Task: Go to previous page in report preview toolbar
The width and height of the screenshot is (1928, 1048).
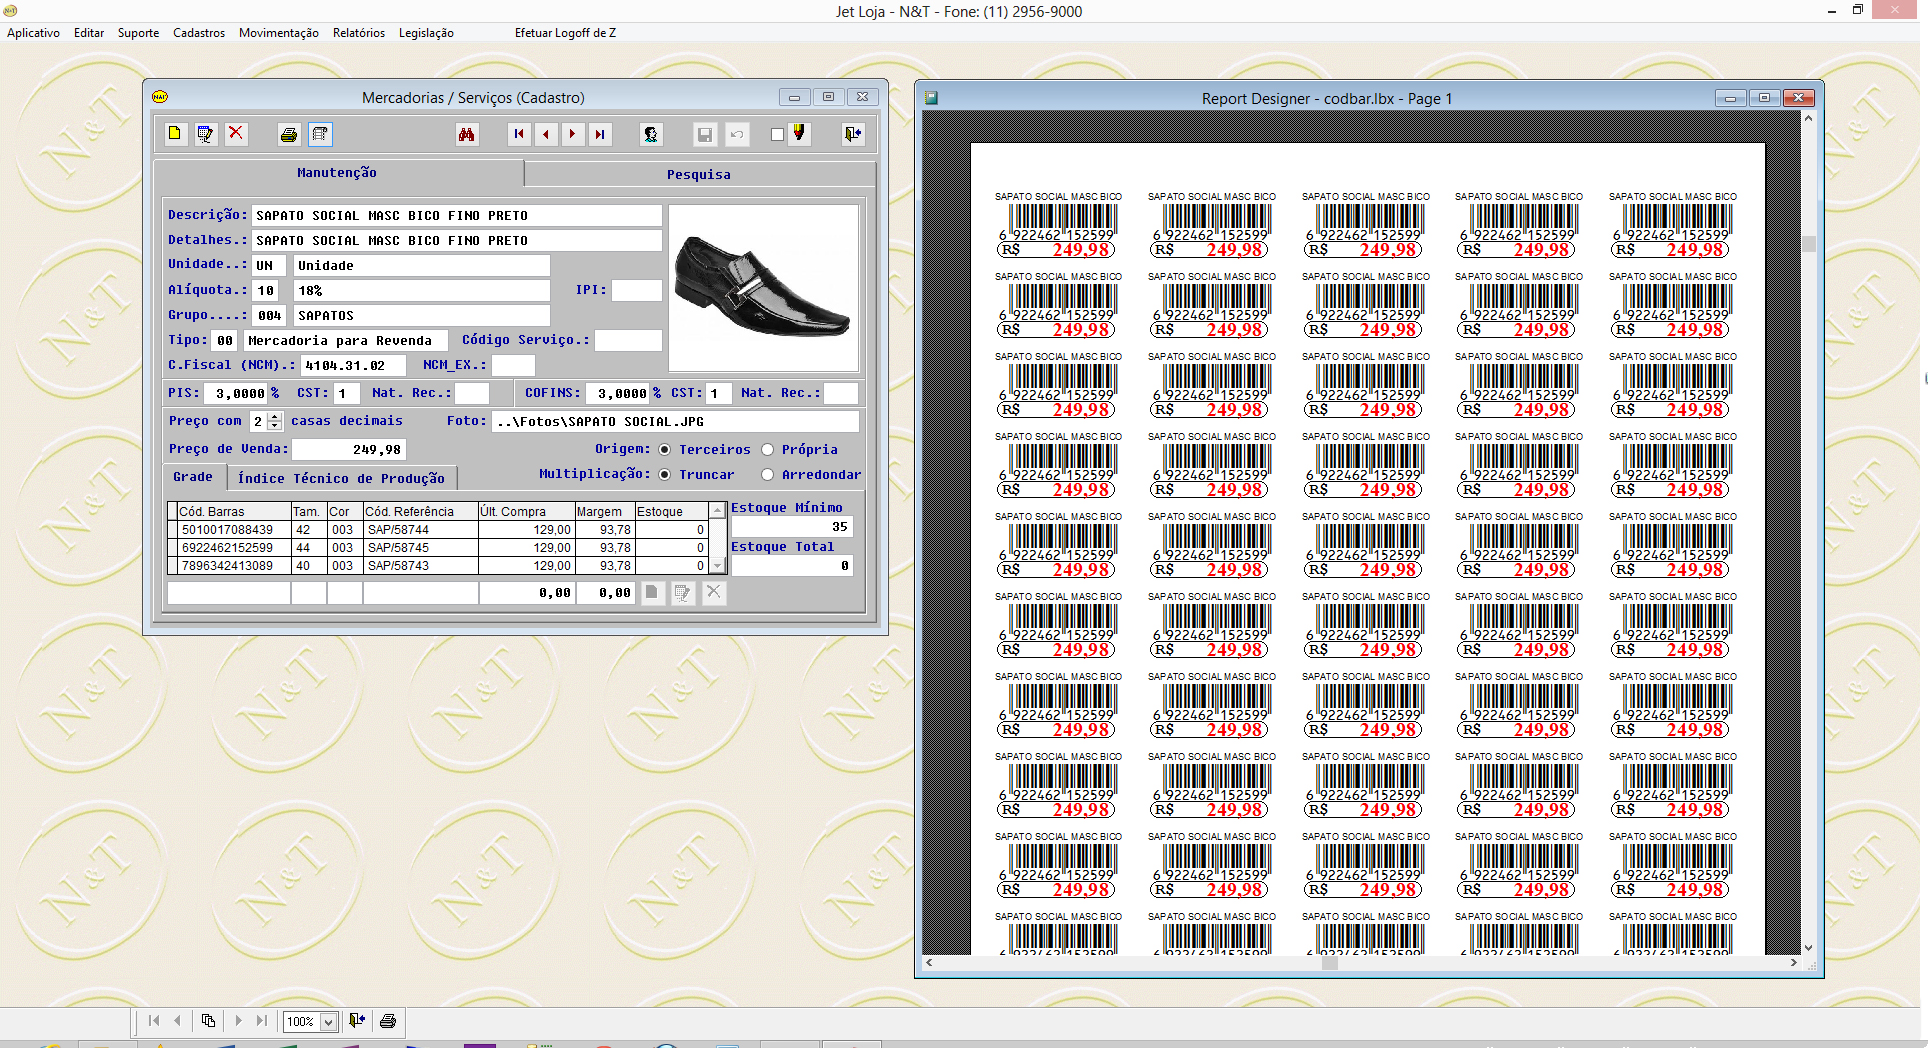Action: click(178, 1021)
